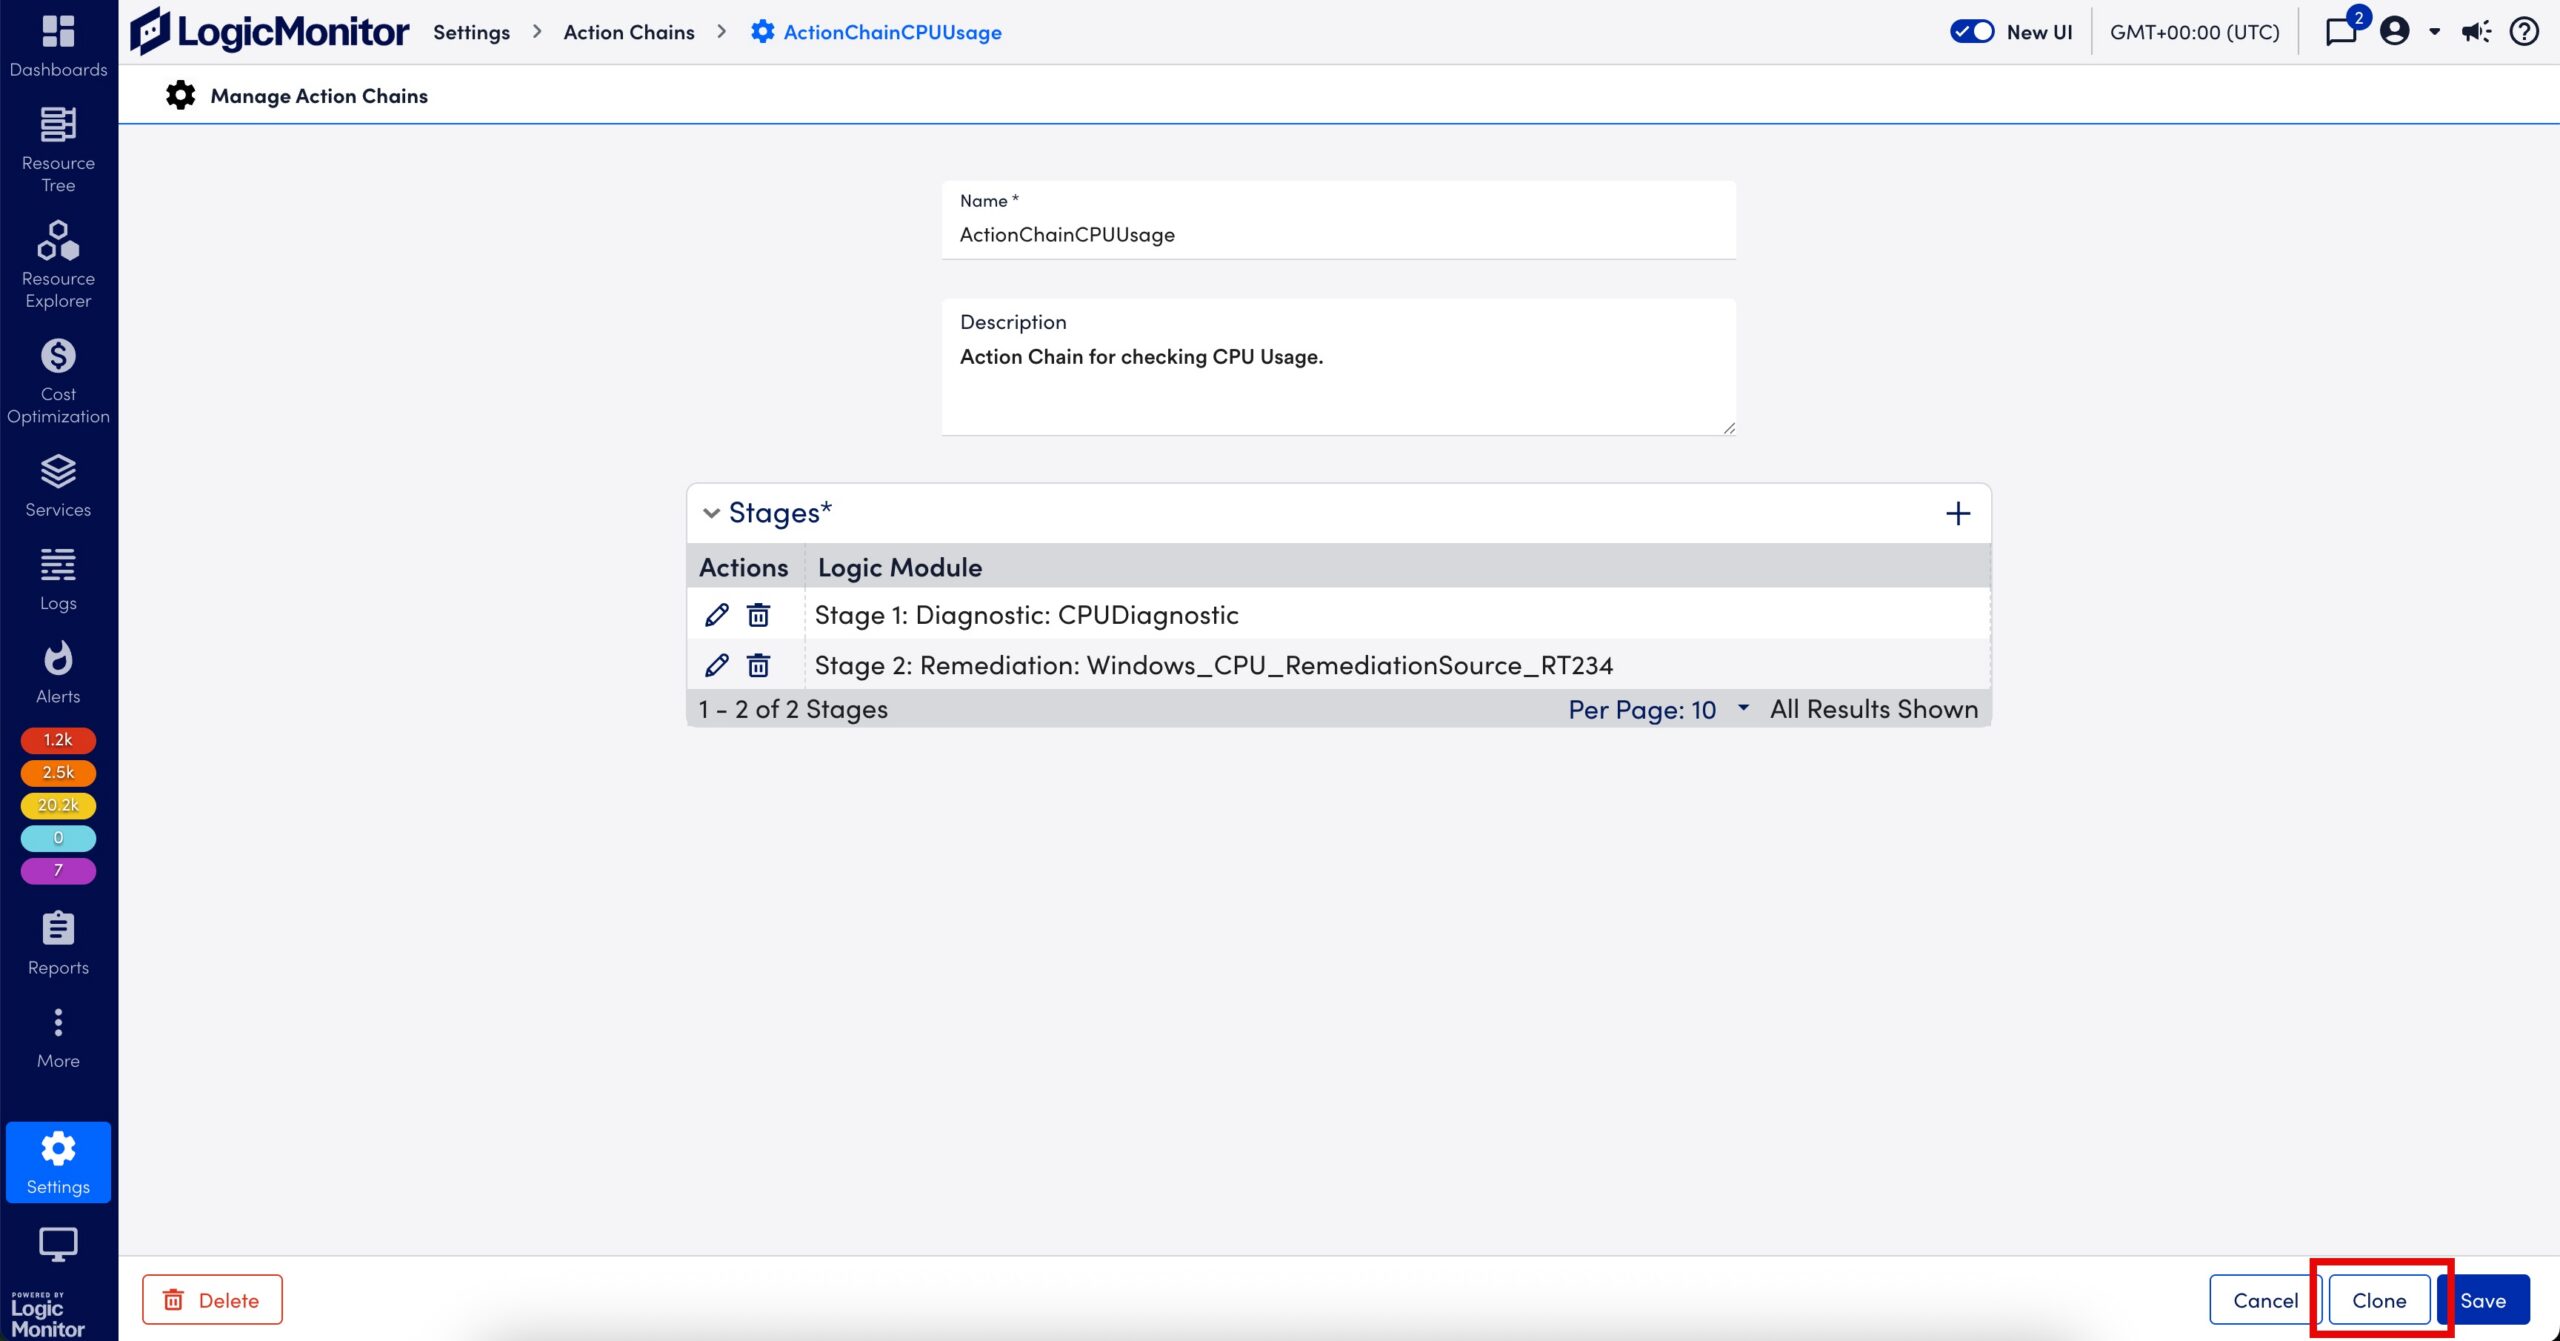2560x1341 pixels.
Task: Open Dashboards from the sidebar
Action: click(x=58, y=45)
